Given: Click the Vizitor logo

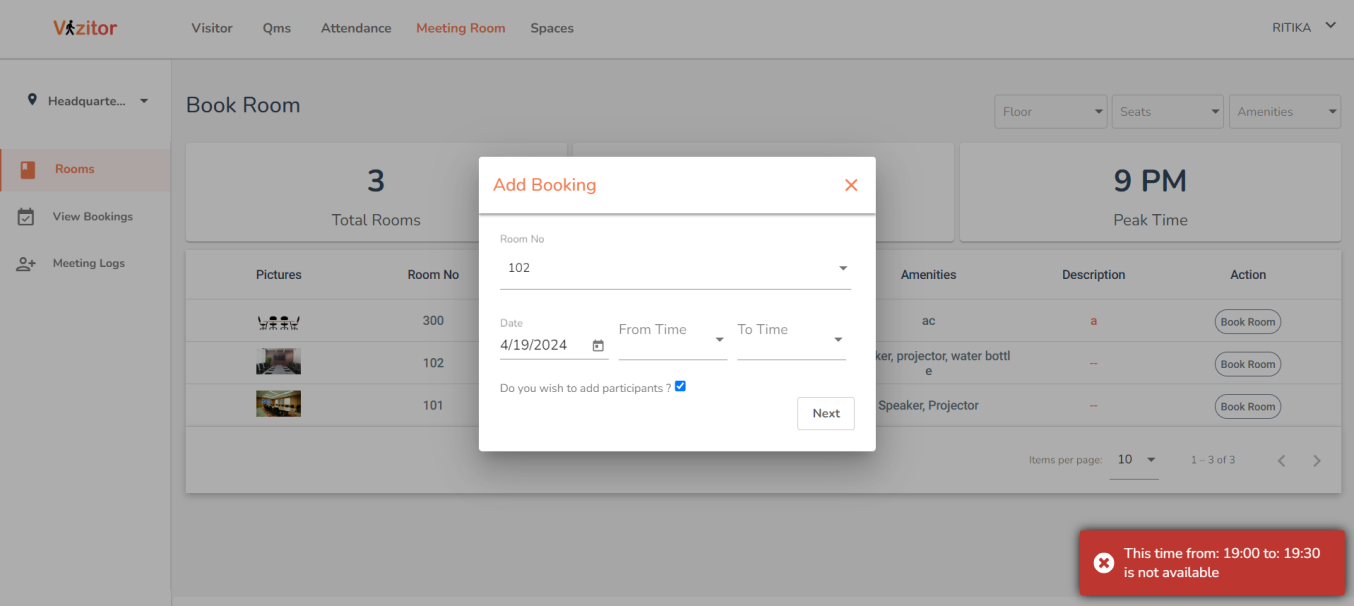Looking at the screenshot, I should point(84,28).
